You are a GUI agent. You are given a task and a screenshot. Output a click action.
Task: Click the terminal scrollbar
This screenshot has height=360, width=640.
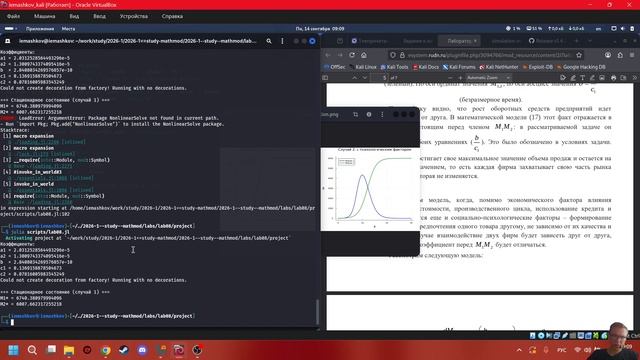click(317, 311)
